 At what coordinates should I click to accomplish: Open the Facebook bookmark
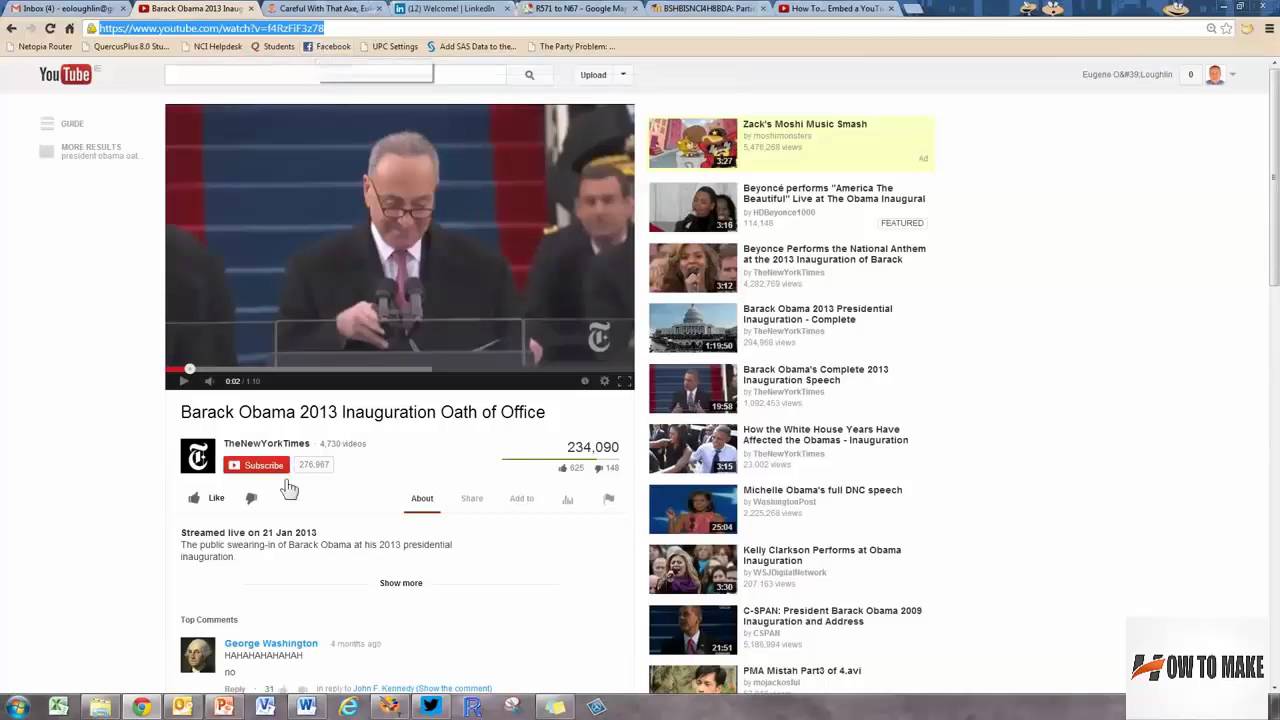tap(327, 46)
